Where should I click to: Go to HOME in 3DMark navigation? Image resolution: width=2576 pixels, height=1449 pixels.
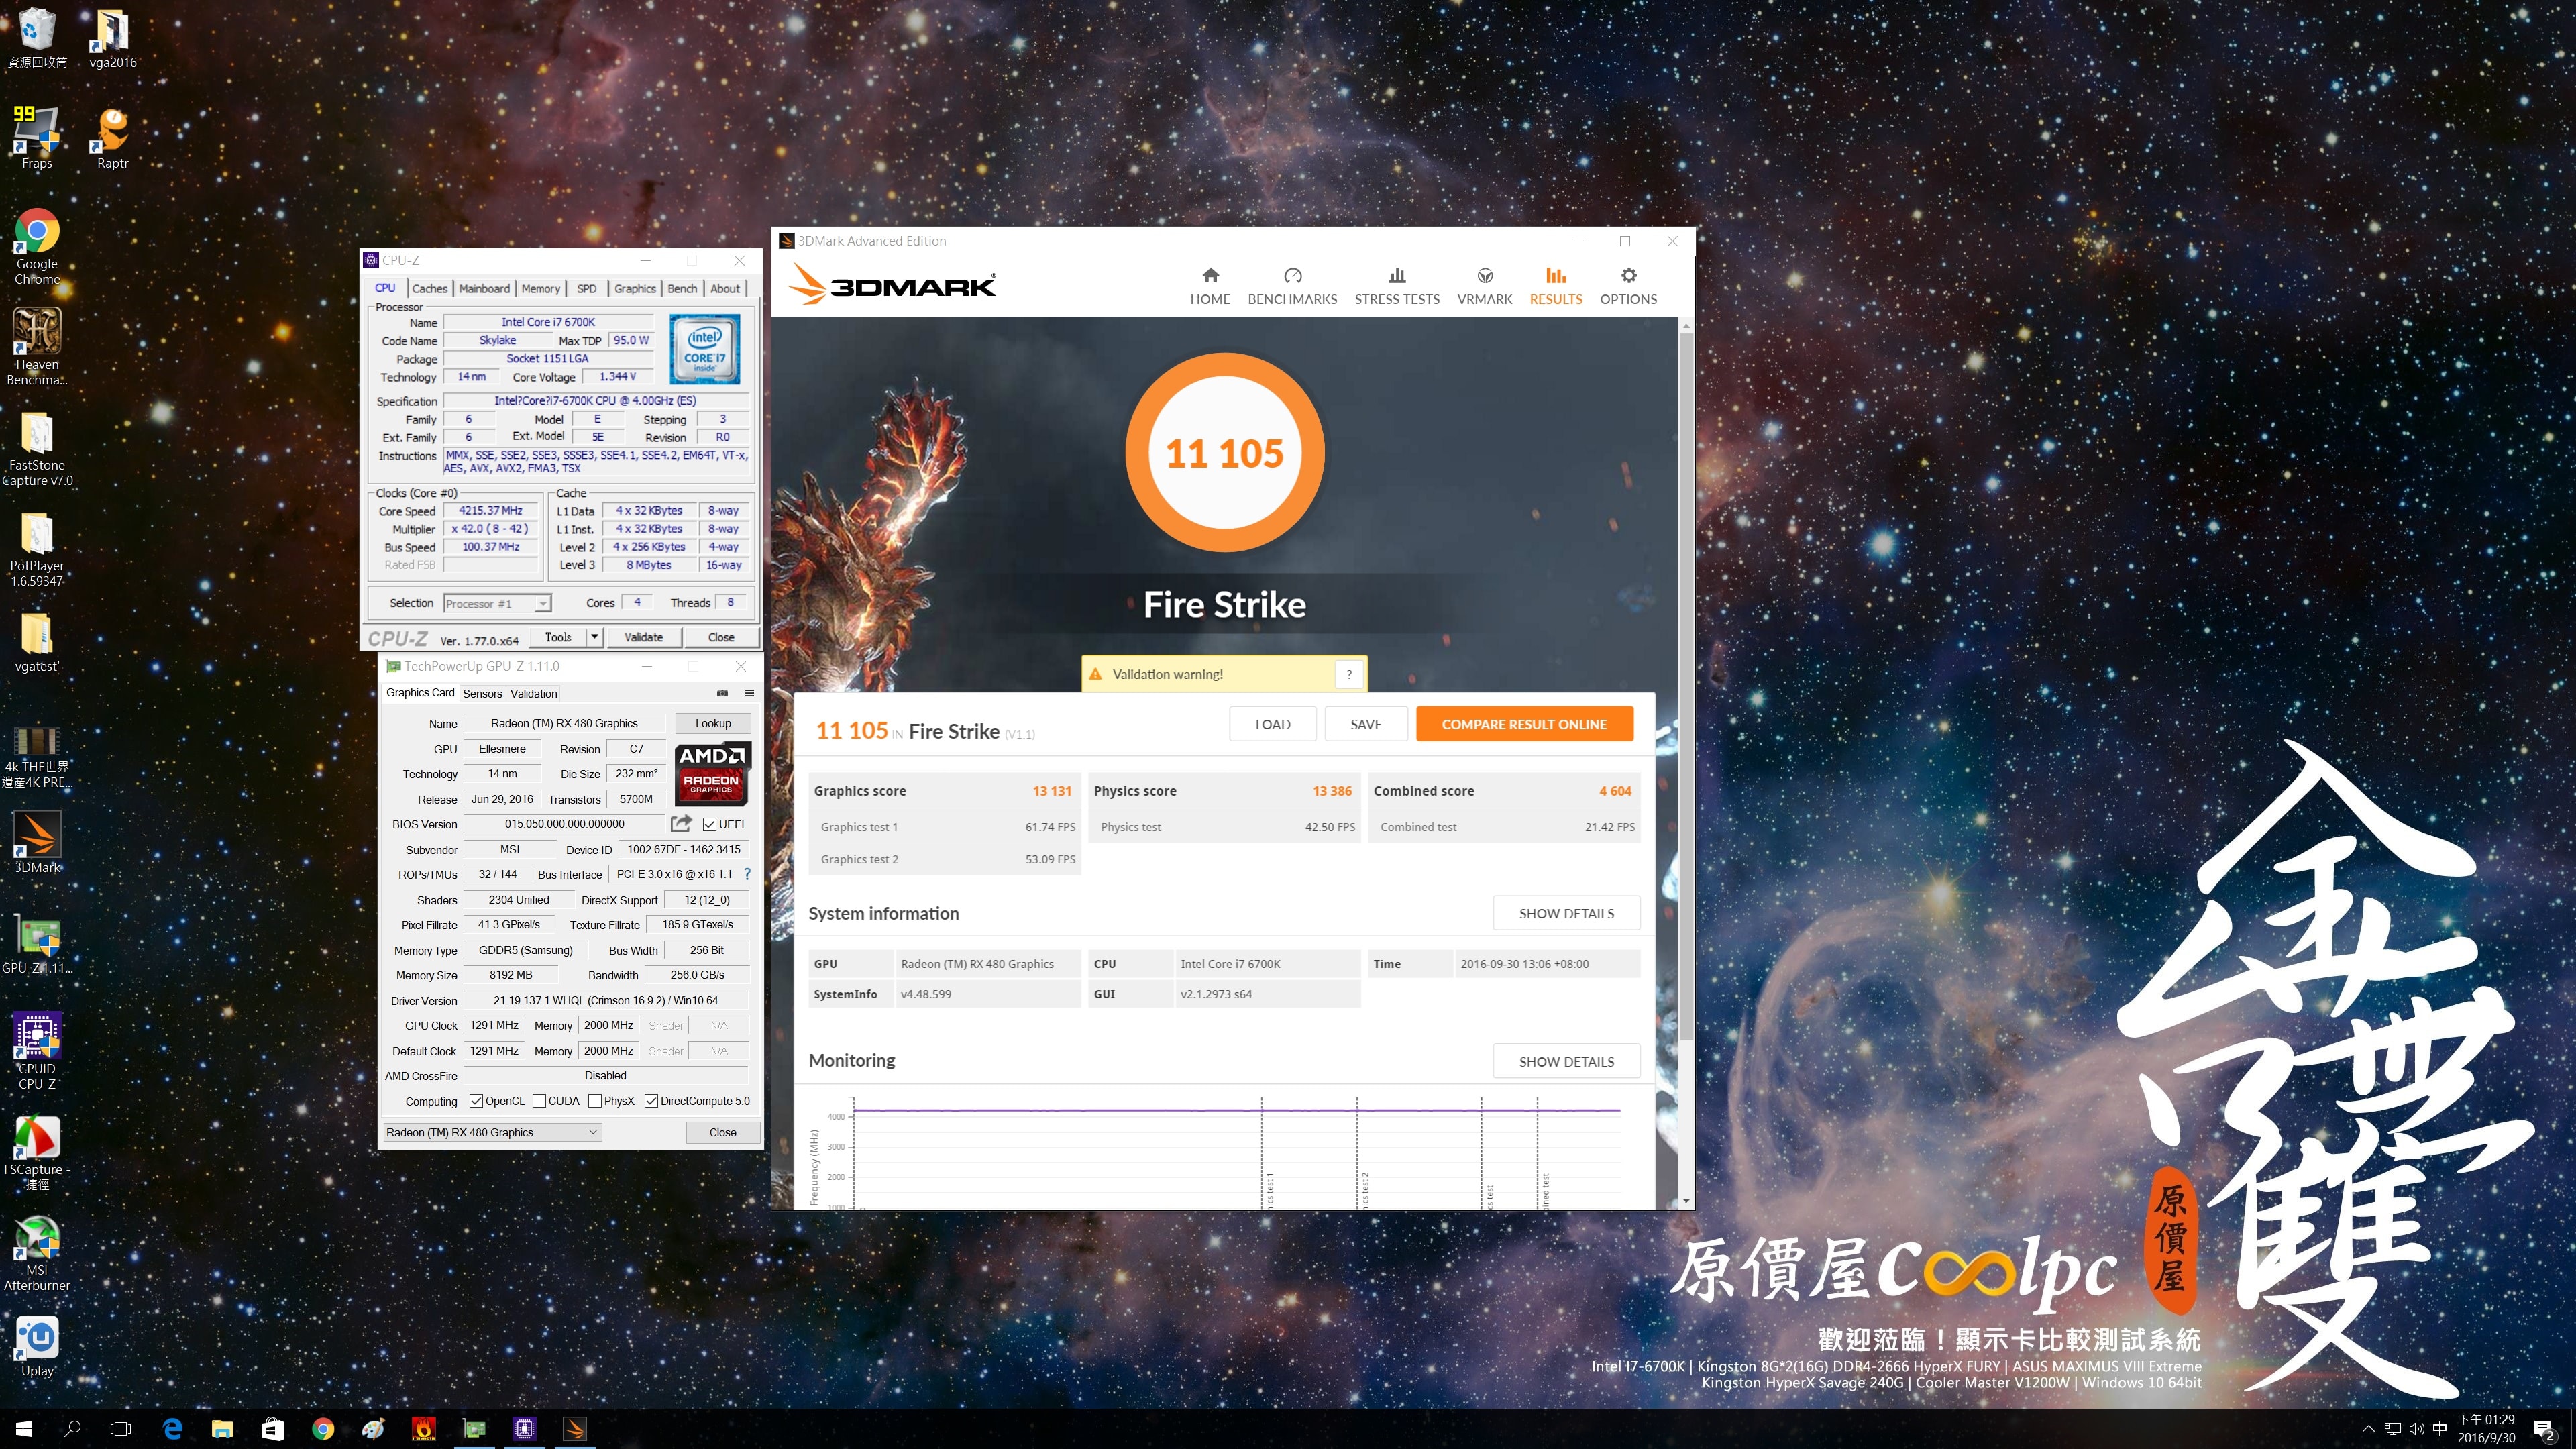point(1210,286)
